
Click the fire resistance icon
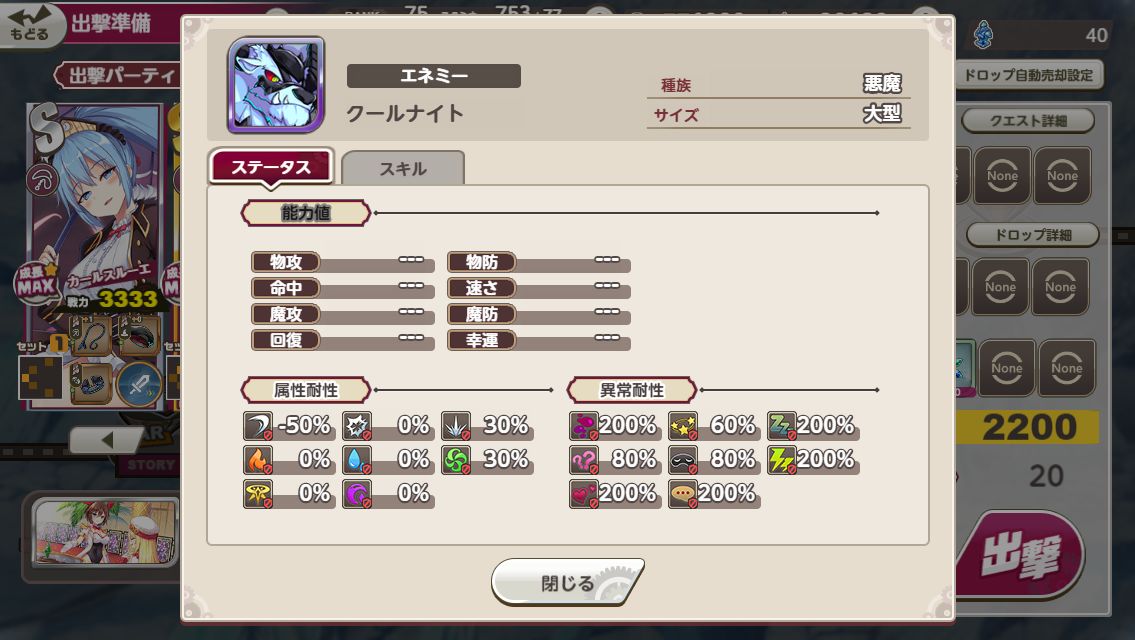tap(258, 460)
